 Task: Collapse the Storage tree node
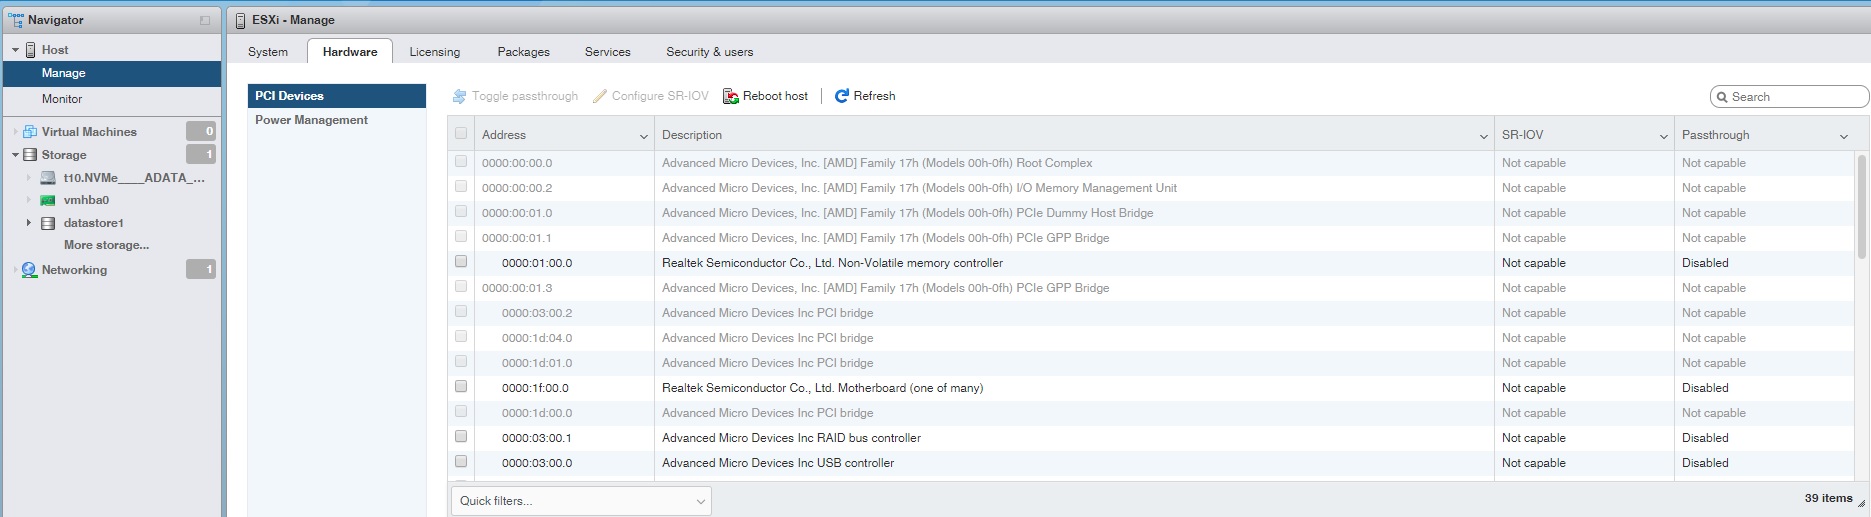point(15,155)
